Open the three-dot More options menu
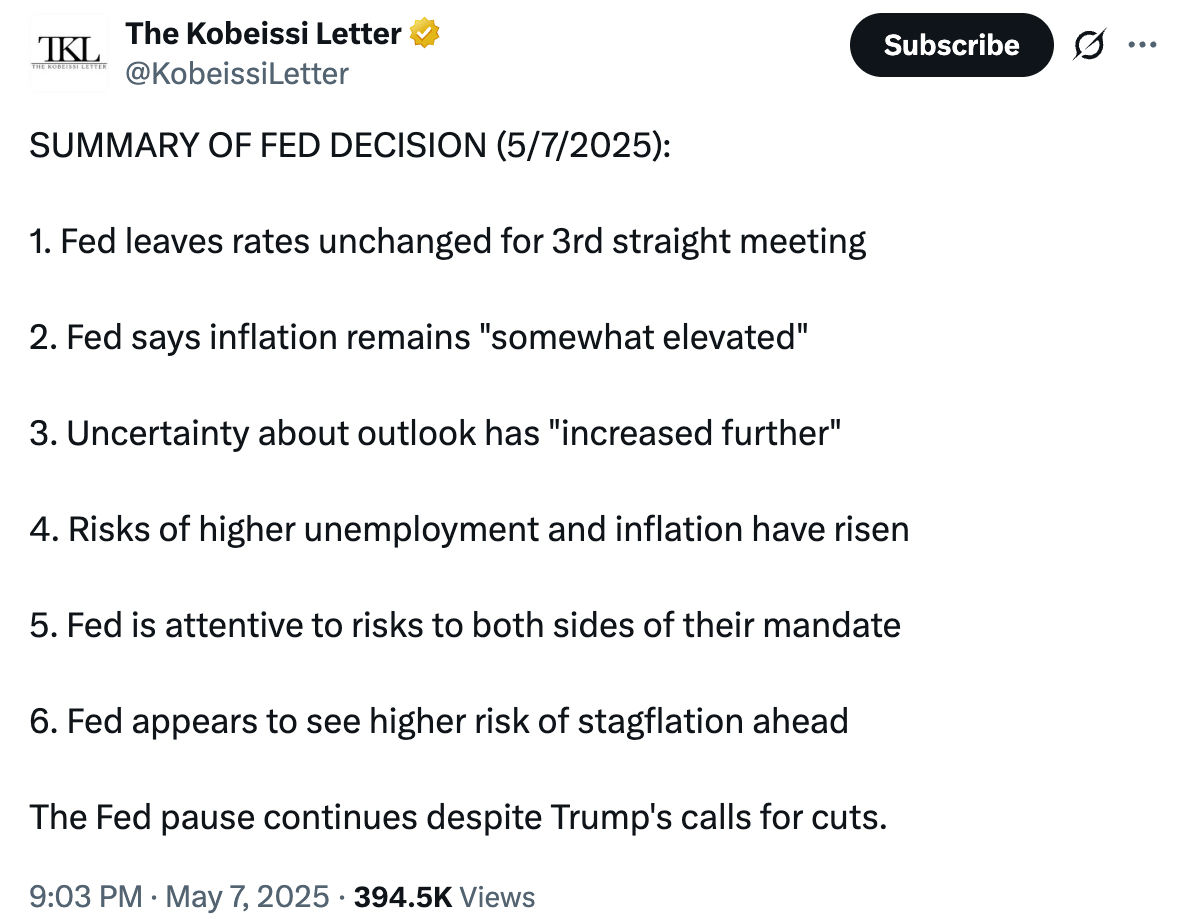Screen dimensions: 1179x919 (x=1141, y=45)
